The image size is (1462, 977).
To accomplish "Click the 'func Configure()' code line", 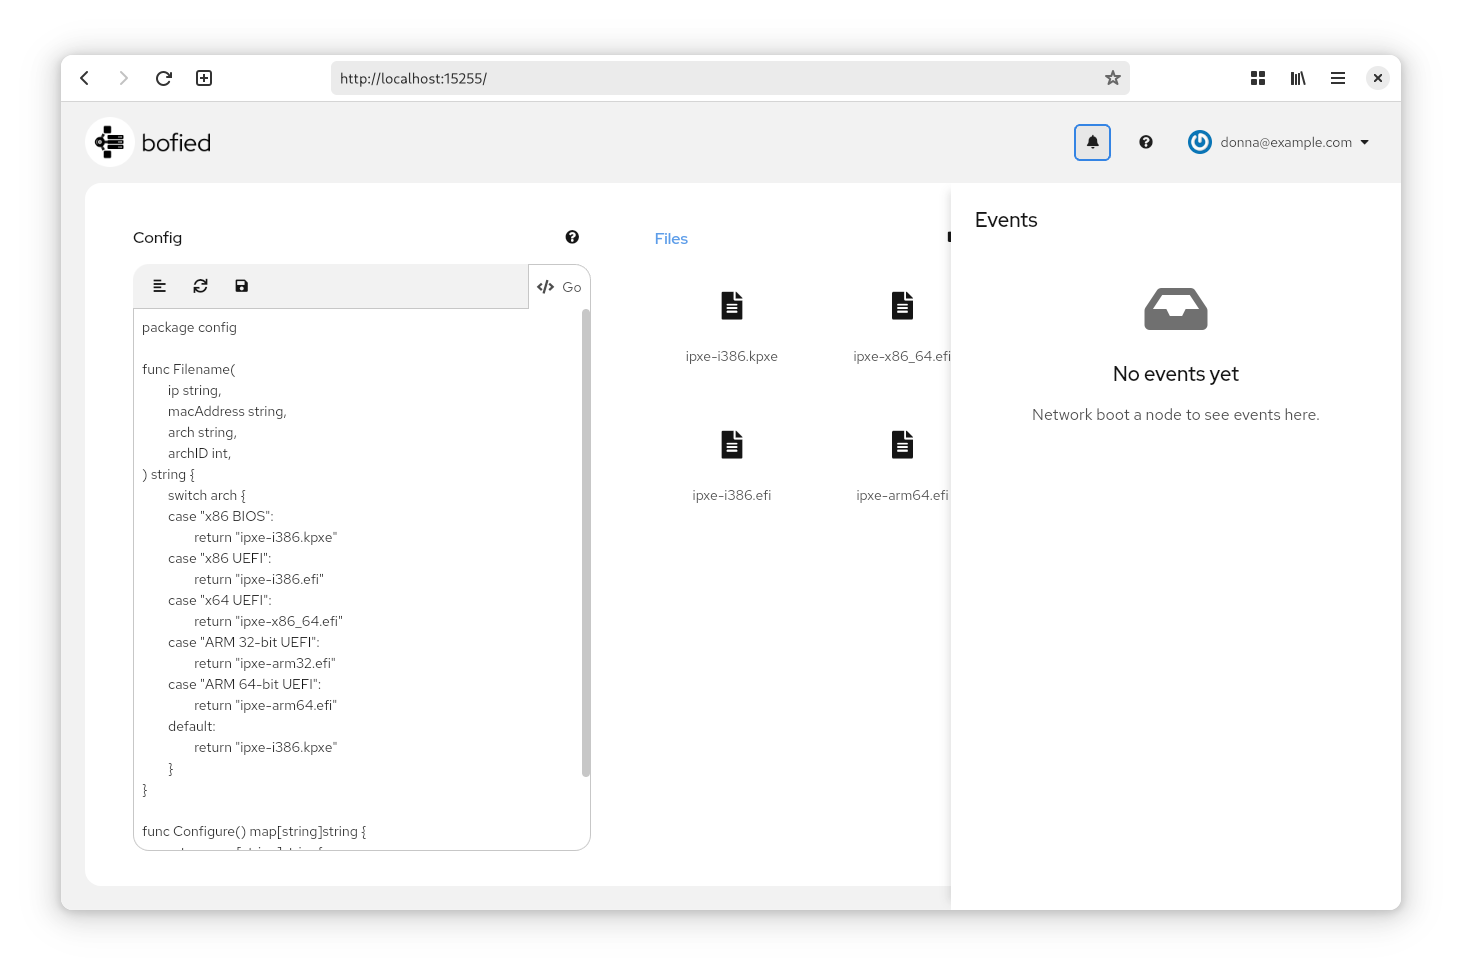I will (x=254, y=832).
